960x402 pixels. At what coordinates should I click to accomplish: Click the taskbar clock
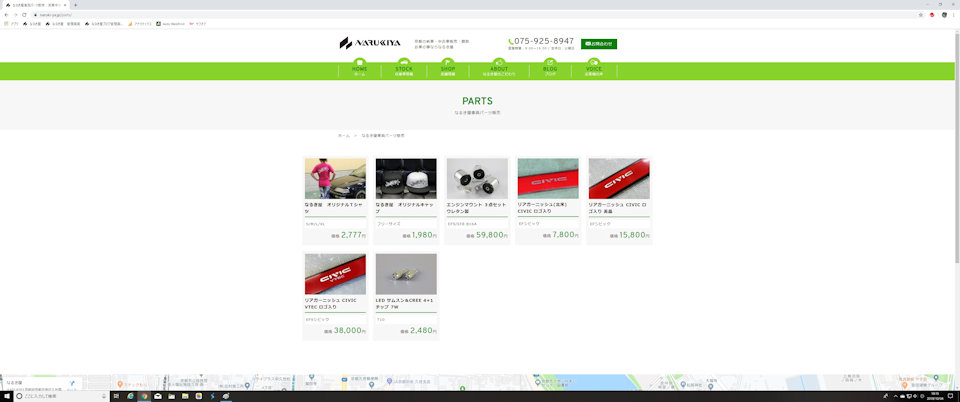(x=935, y=396)
